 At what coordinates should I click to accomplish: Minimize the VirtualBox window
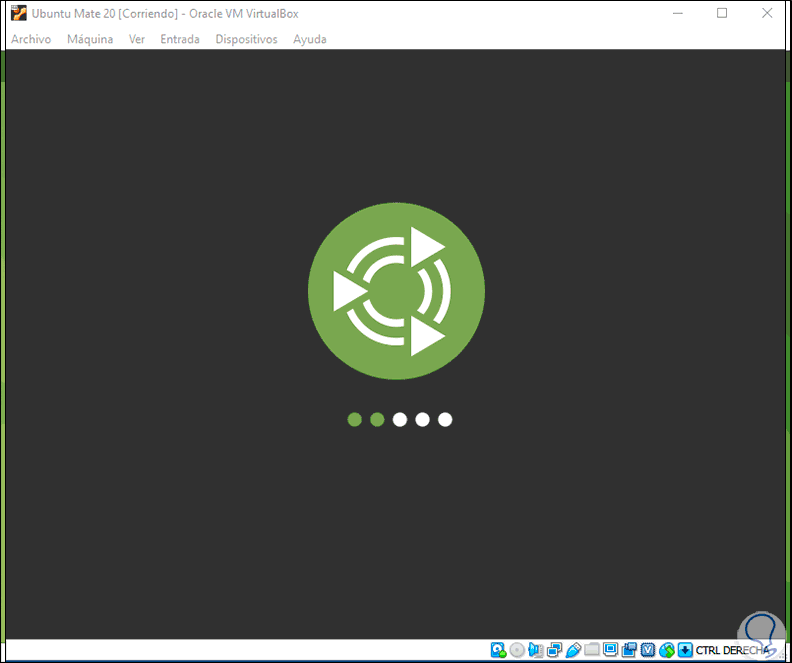pos(678,14)
